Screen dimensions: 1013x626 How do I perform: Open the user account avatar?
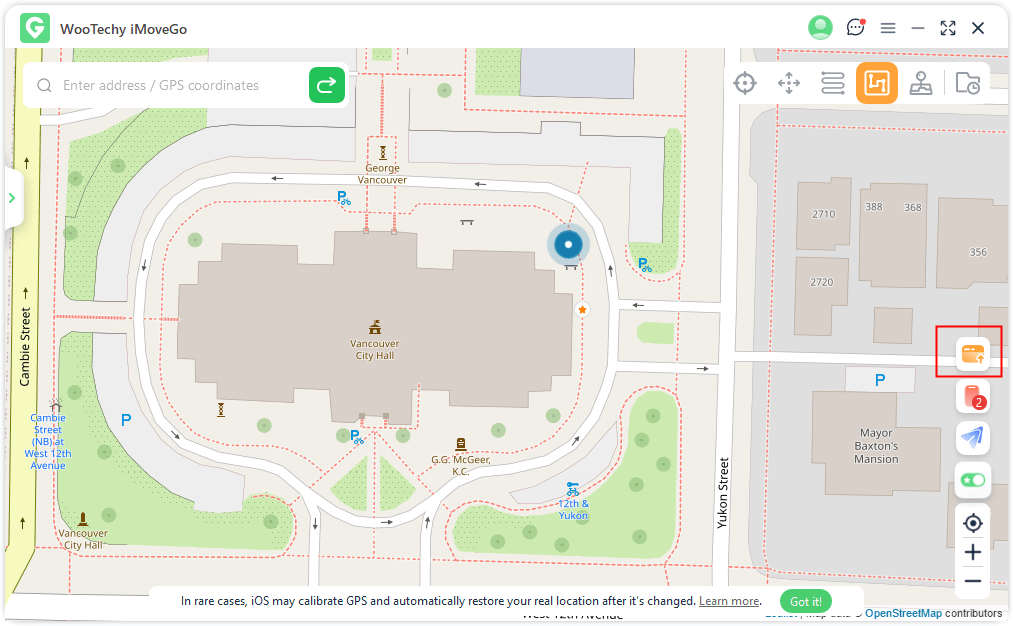coord(820,28)
